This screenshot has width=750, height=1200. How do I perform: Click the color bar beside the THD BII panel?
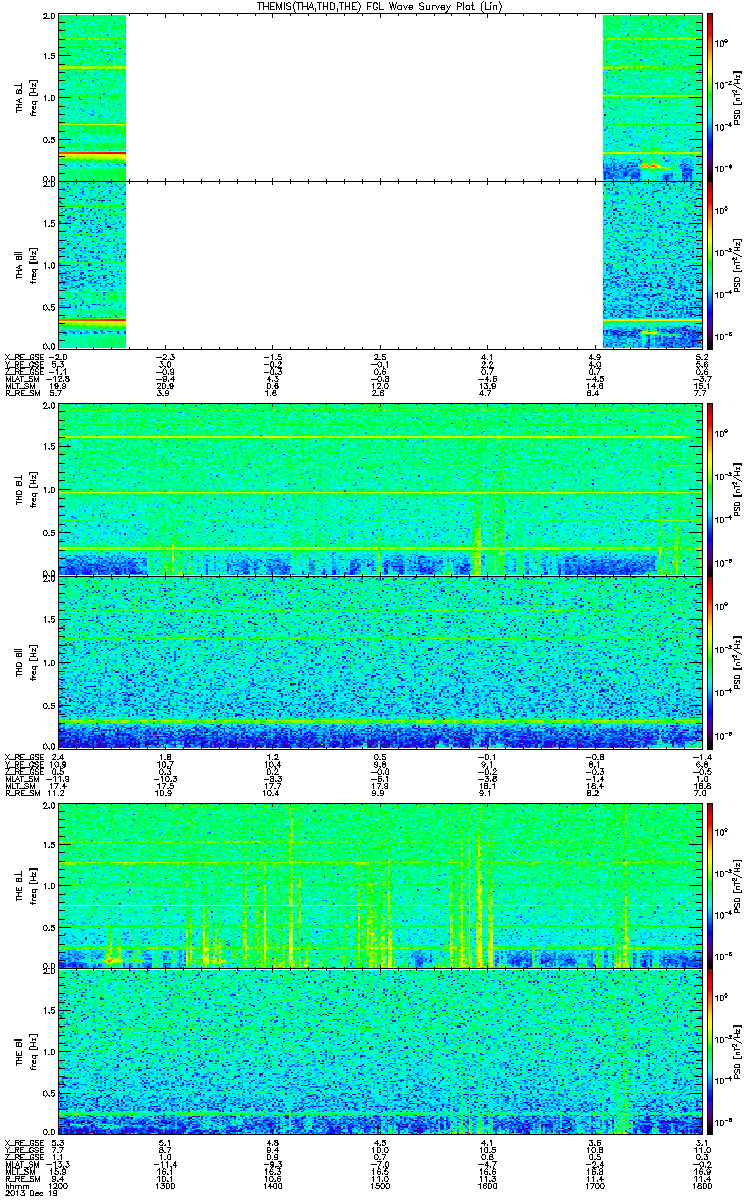click(710, 662)
